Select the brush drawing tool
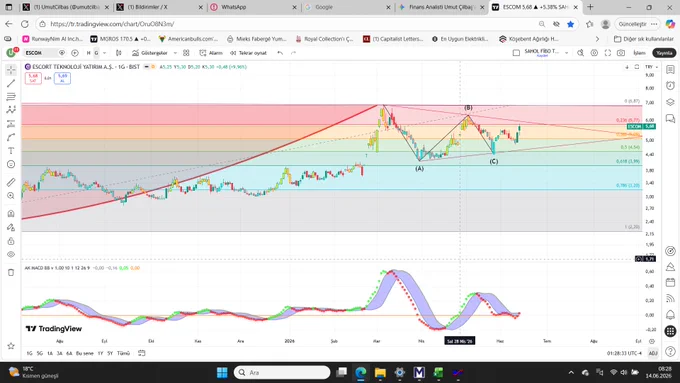 [x=11, y=137]
